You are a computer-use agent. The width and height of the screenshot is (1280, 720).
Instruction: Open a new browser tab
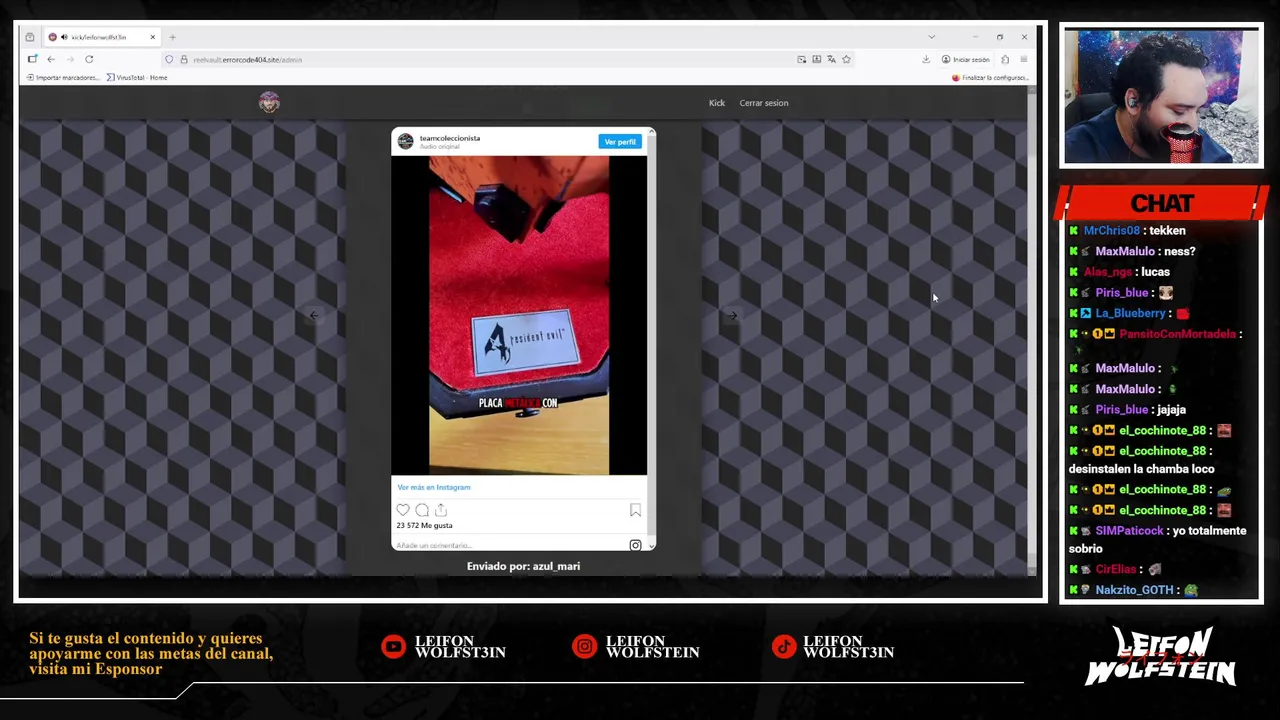click(x=172, y=37)
